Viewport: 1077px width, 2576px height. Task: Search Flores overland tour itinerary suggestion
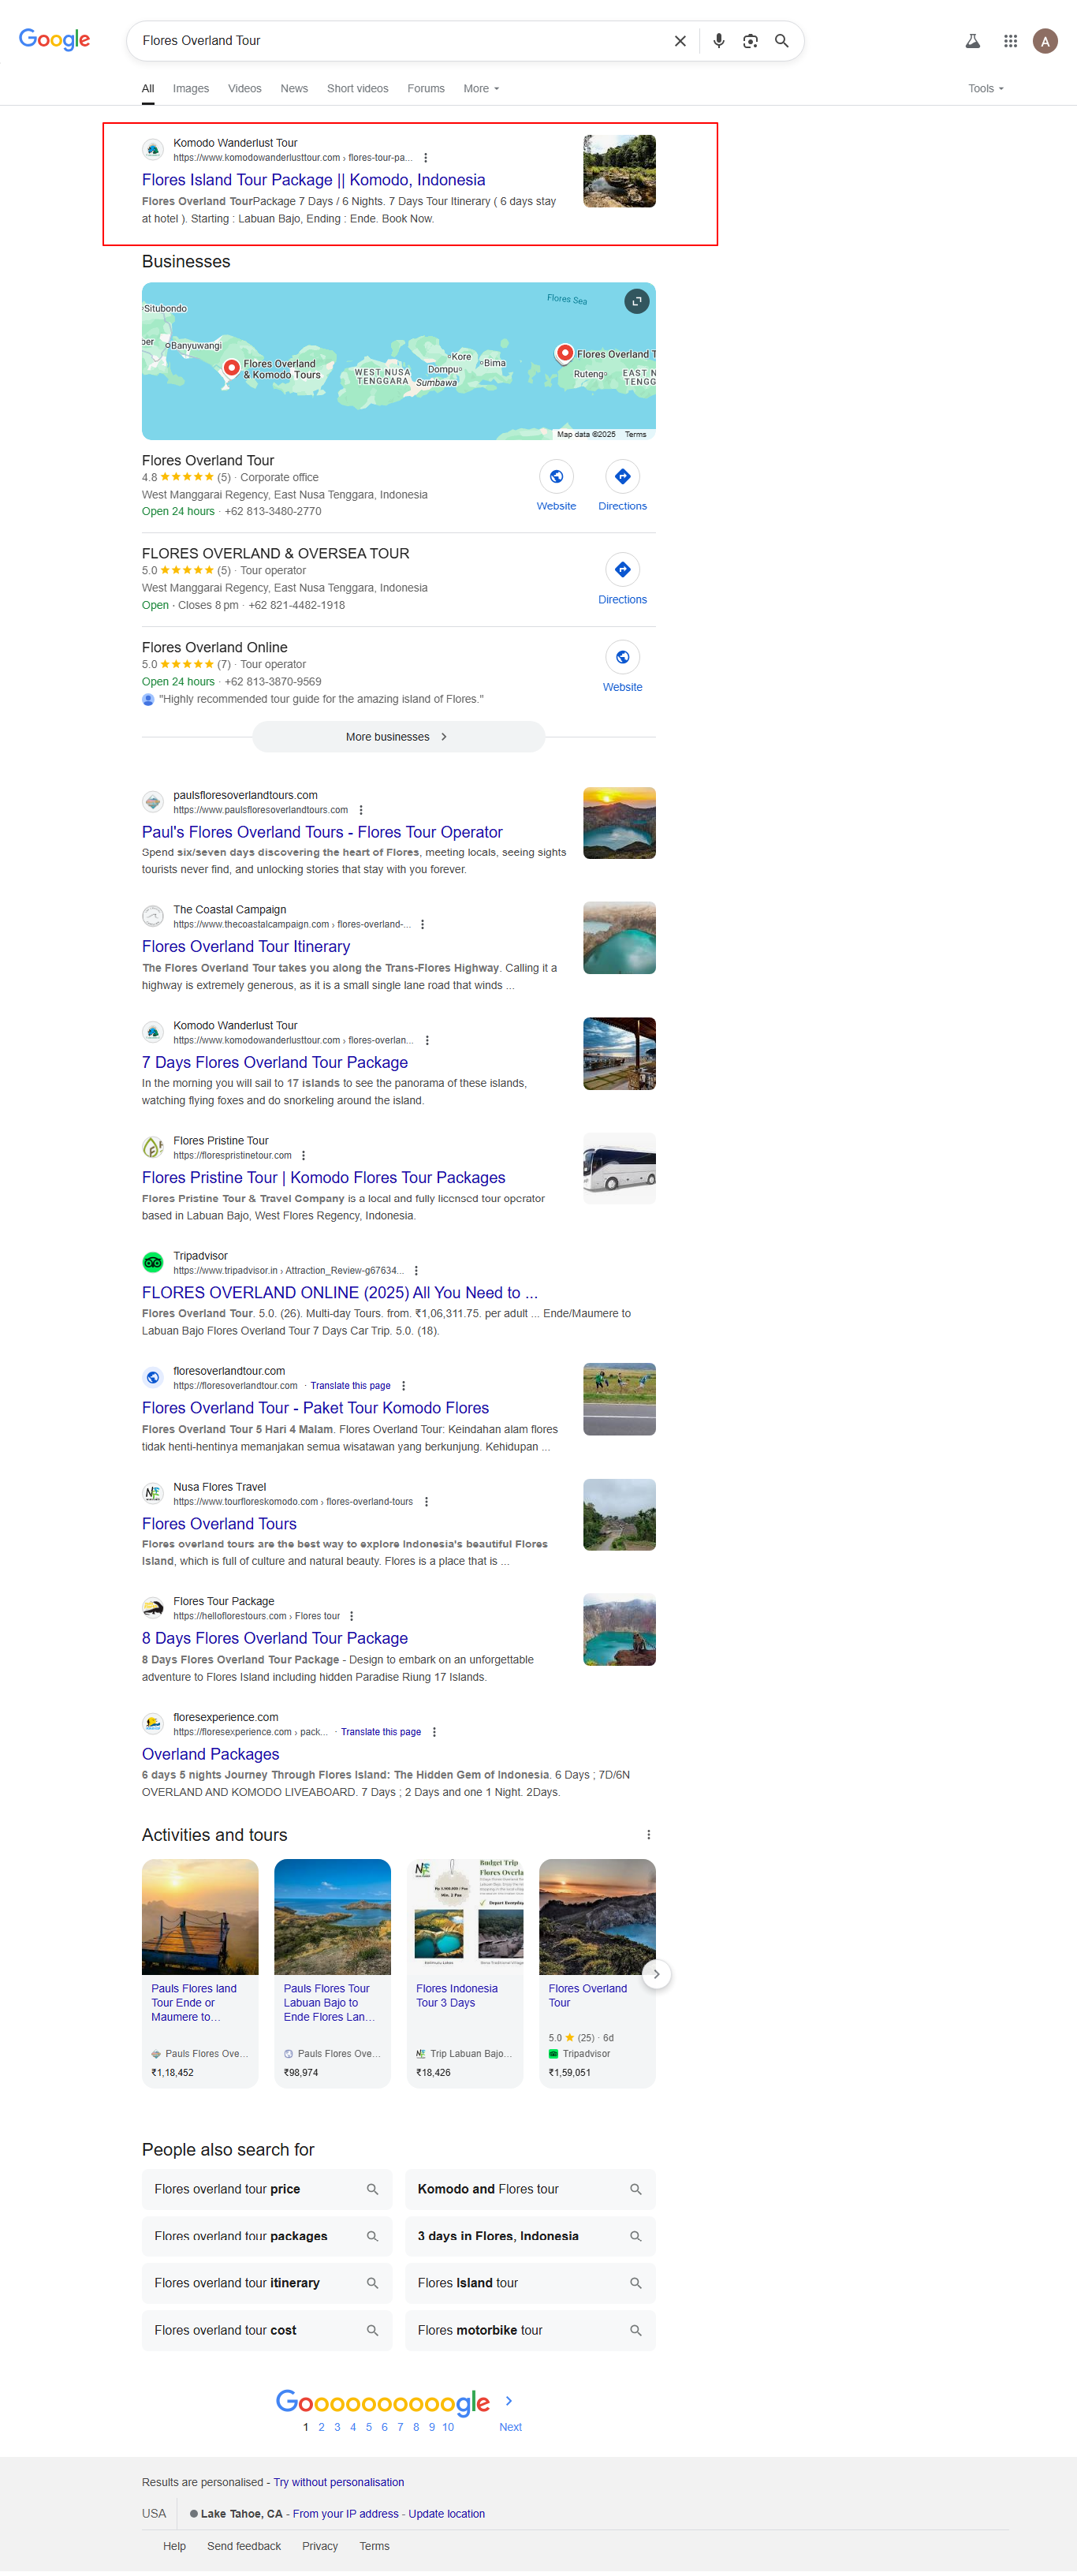[x=266, y=2282]
